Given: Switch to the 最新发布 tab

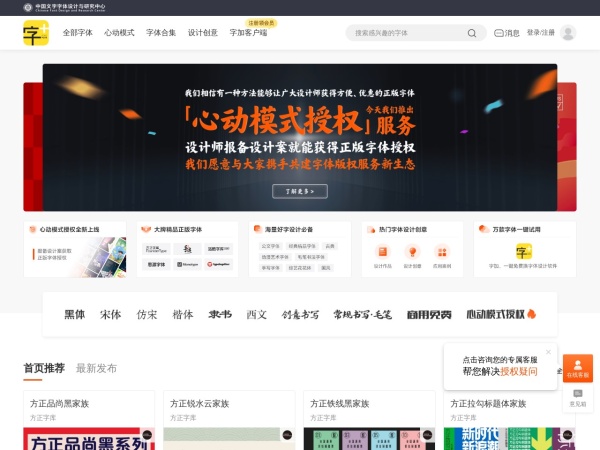Looking at the screenshot, I should [96, 368].
